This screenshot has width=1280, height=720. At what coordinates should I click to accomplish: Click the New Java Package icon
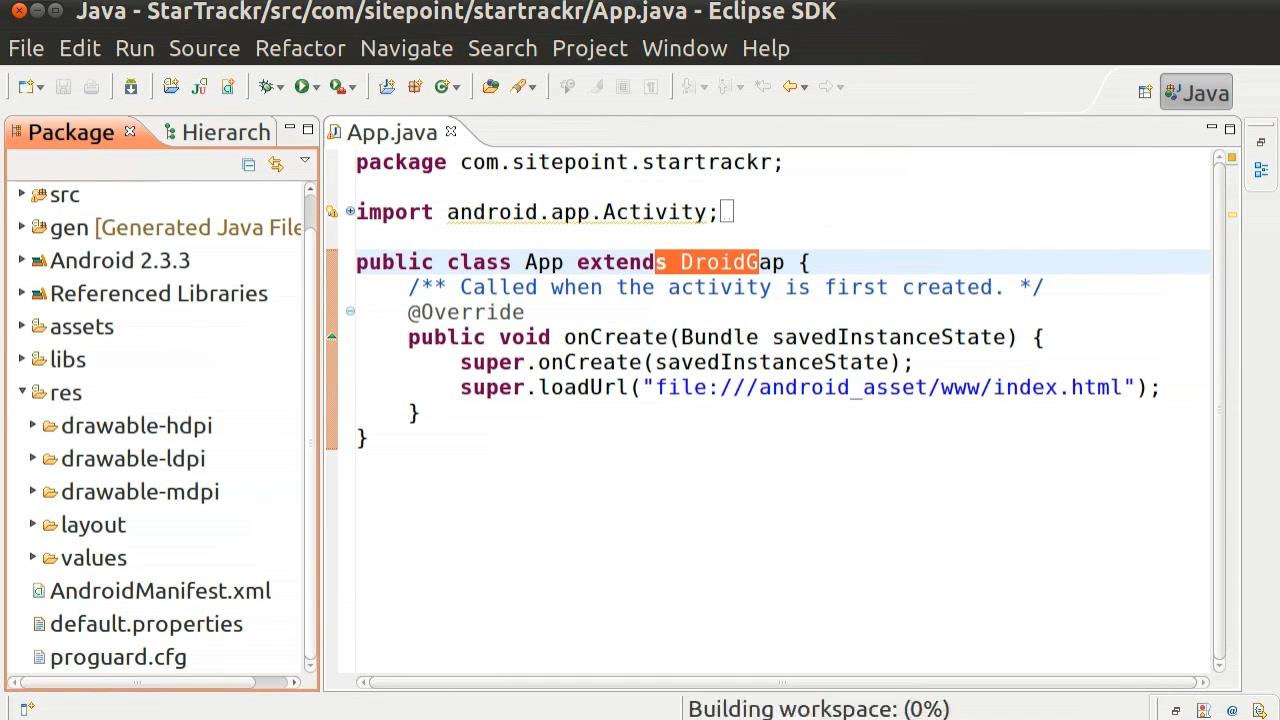[x=415, y=87]
